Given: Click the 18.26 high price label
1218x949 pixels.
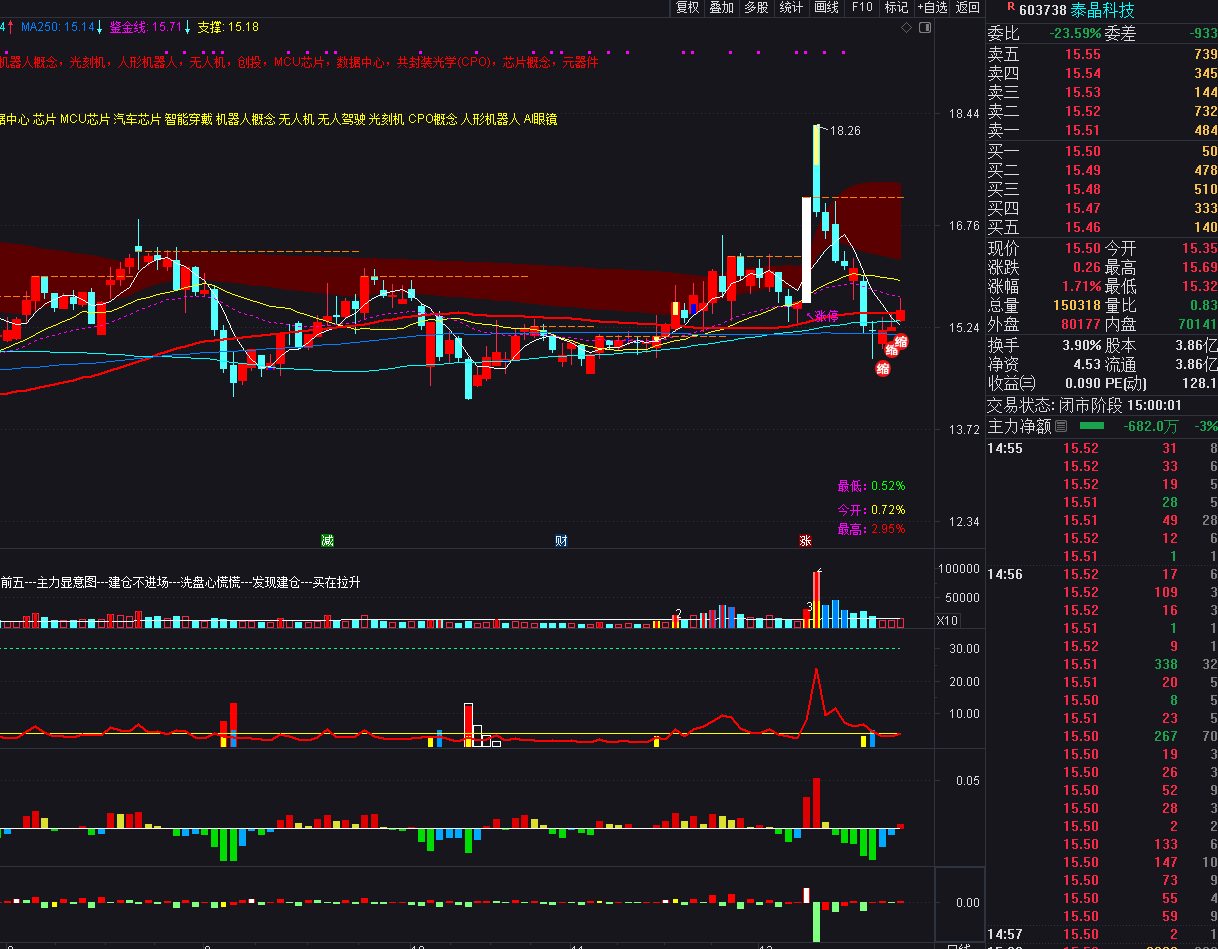Looking at the screenshot, I should (x=845, y=131).
